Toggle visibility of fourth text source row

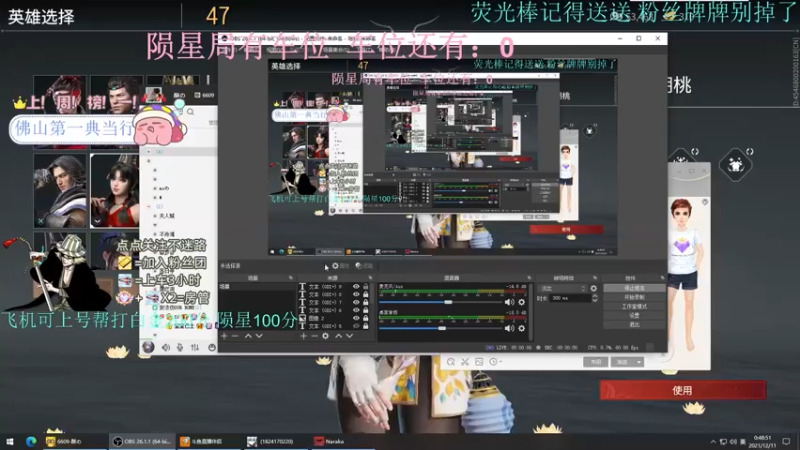pos(356,310)
